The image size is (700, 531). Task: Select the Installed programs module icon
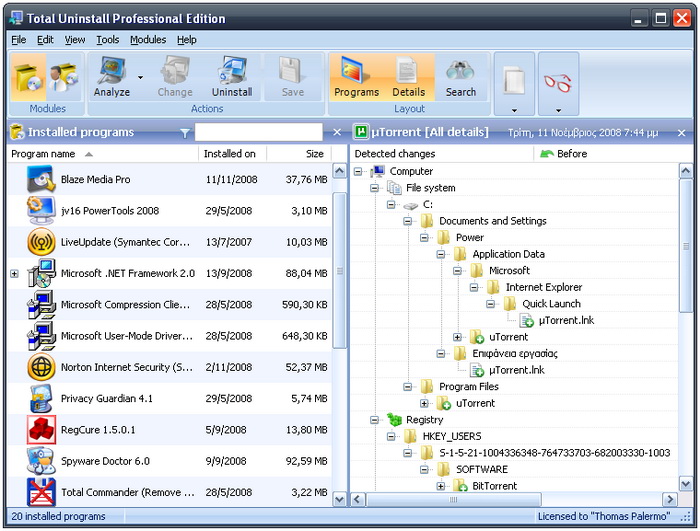coord(28,76)
